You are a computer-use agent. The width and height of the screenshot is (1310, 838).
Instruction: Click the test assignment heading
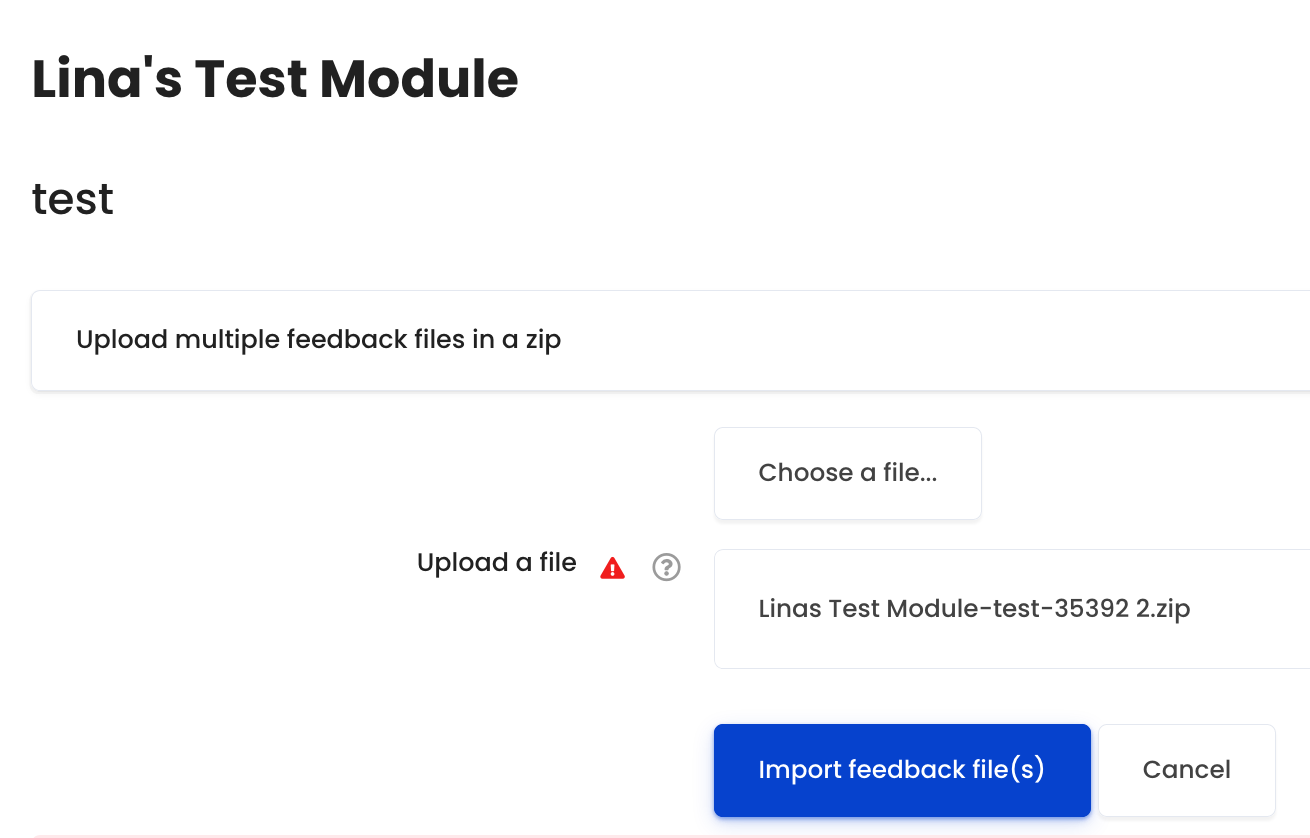tap(73, 199)
